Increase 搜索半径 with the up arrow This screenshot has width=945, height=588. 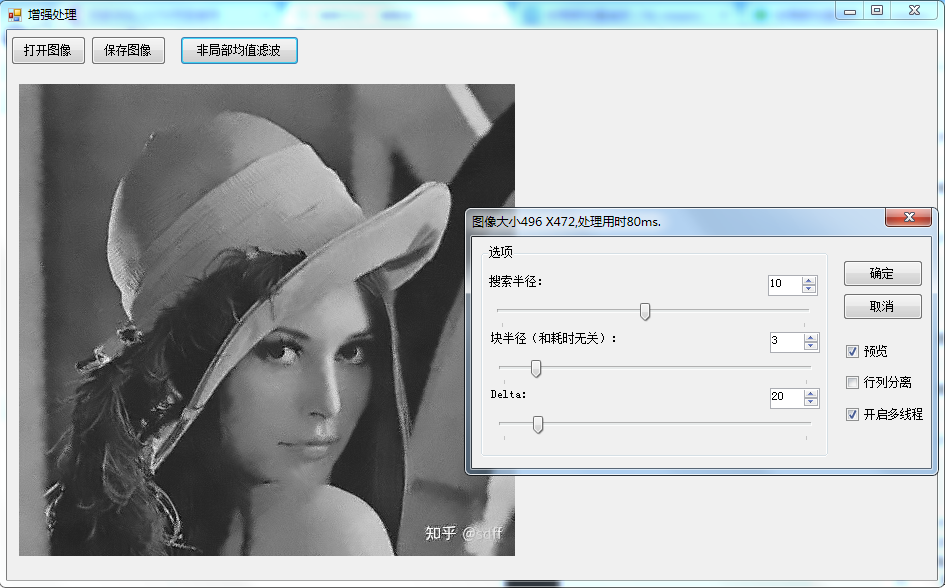[809, 280]
